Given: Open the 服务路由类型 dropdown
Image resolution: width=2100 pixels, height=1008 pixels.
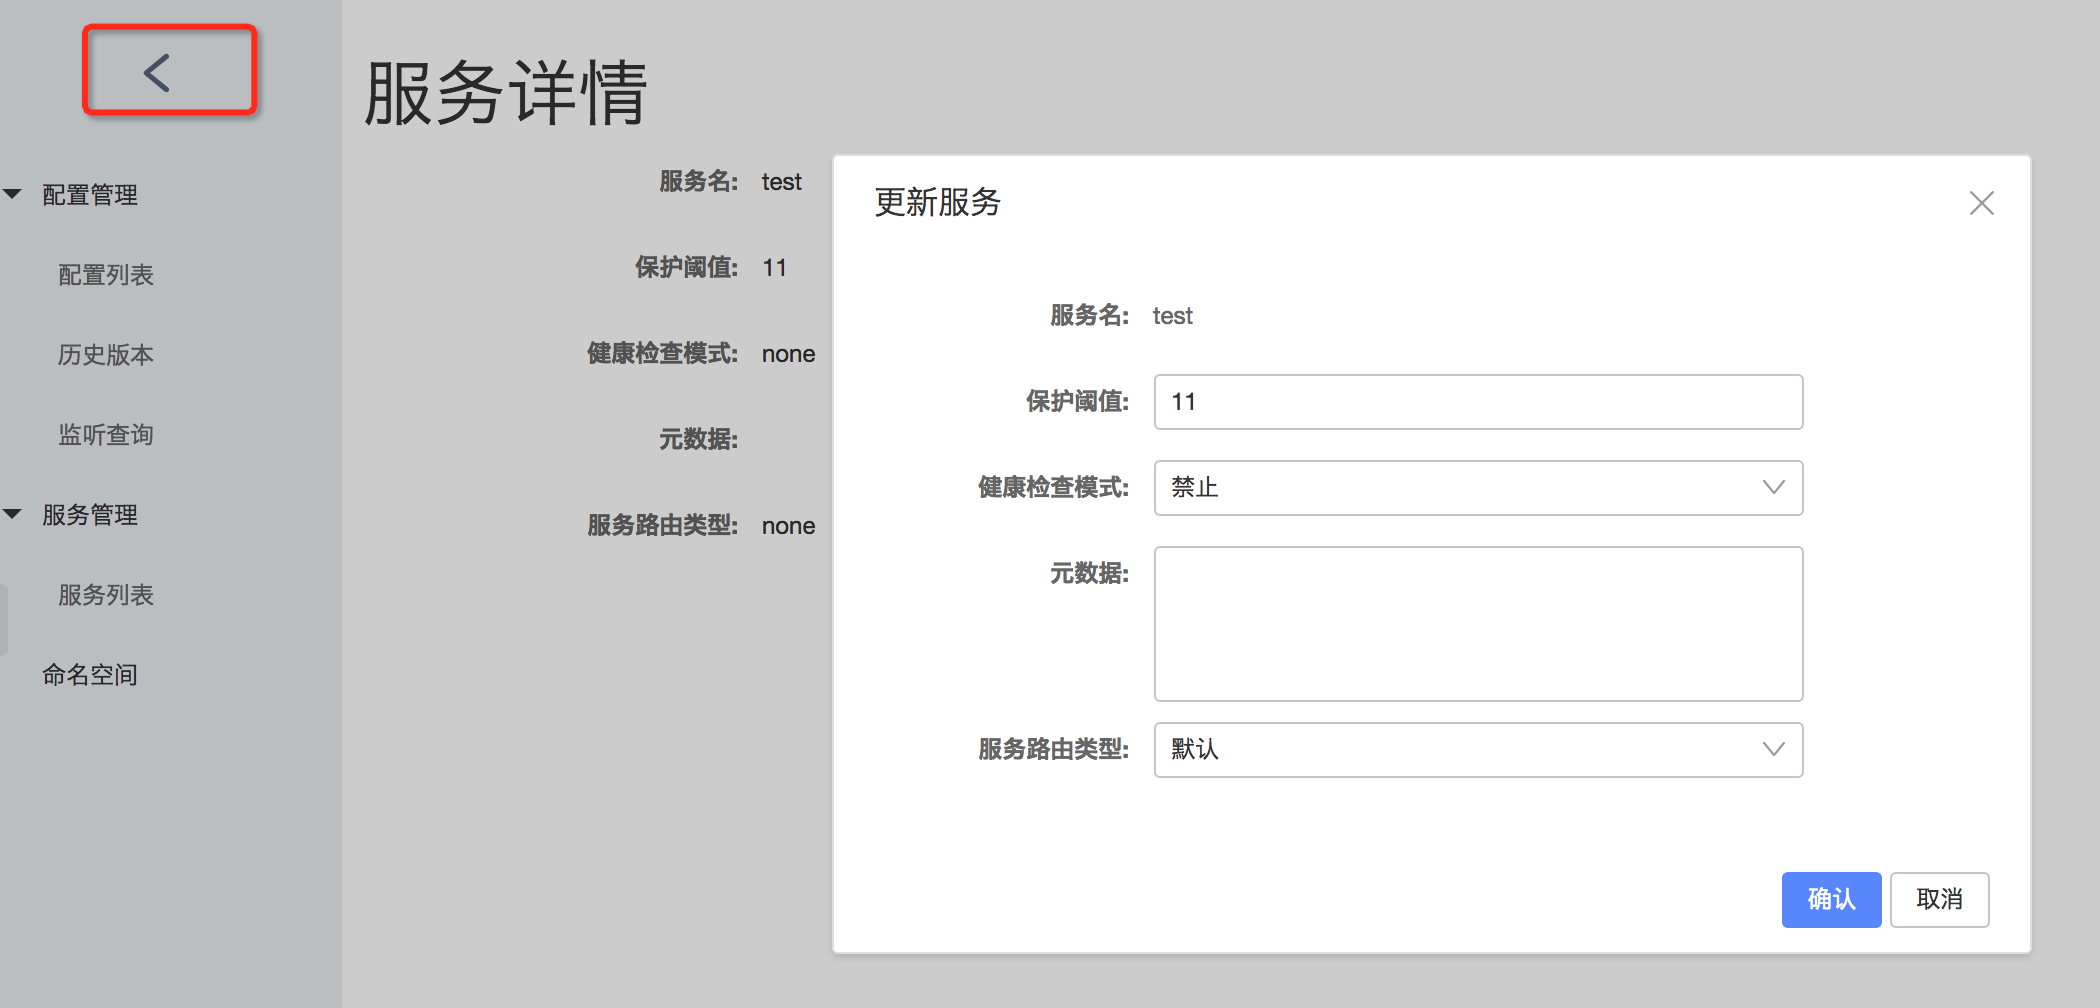Looking at the screenshot, I should point(1478,750).
